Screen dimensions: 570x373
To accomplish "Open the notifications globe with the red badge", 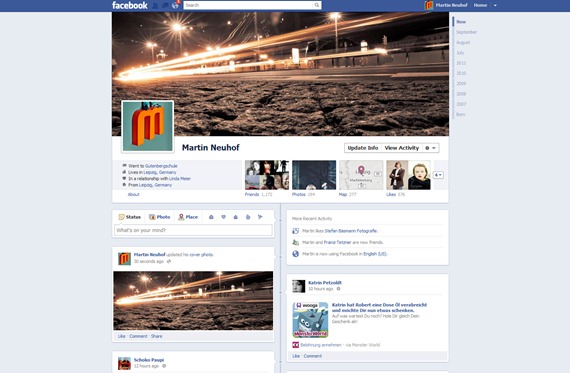I will pos(176,5).
